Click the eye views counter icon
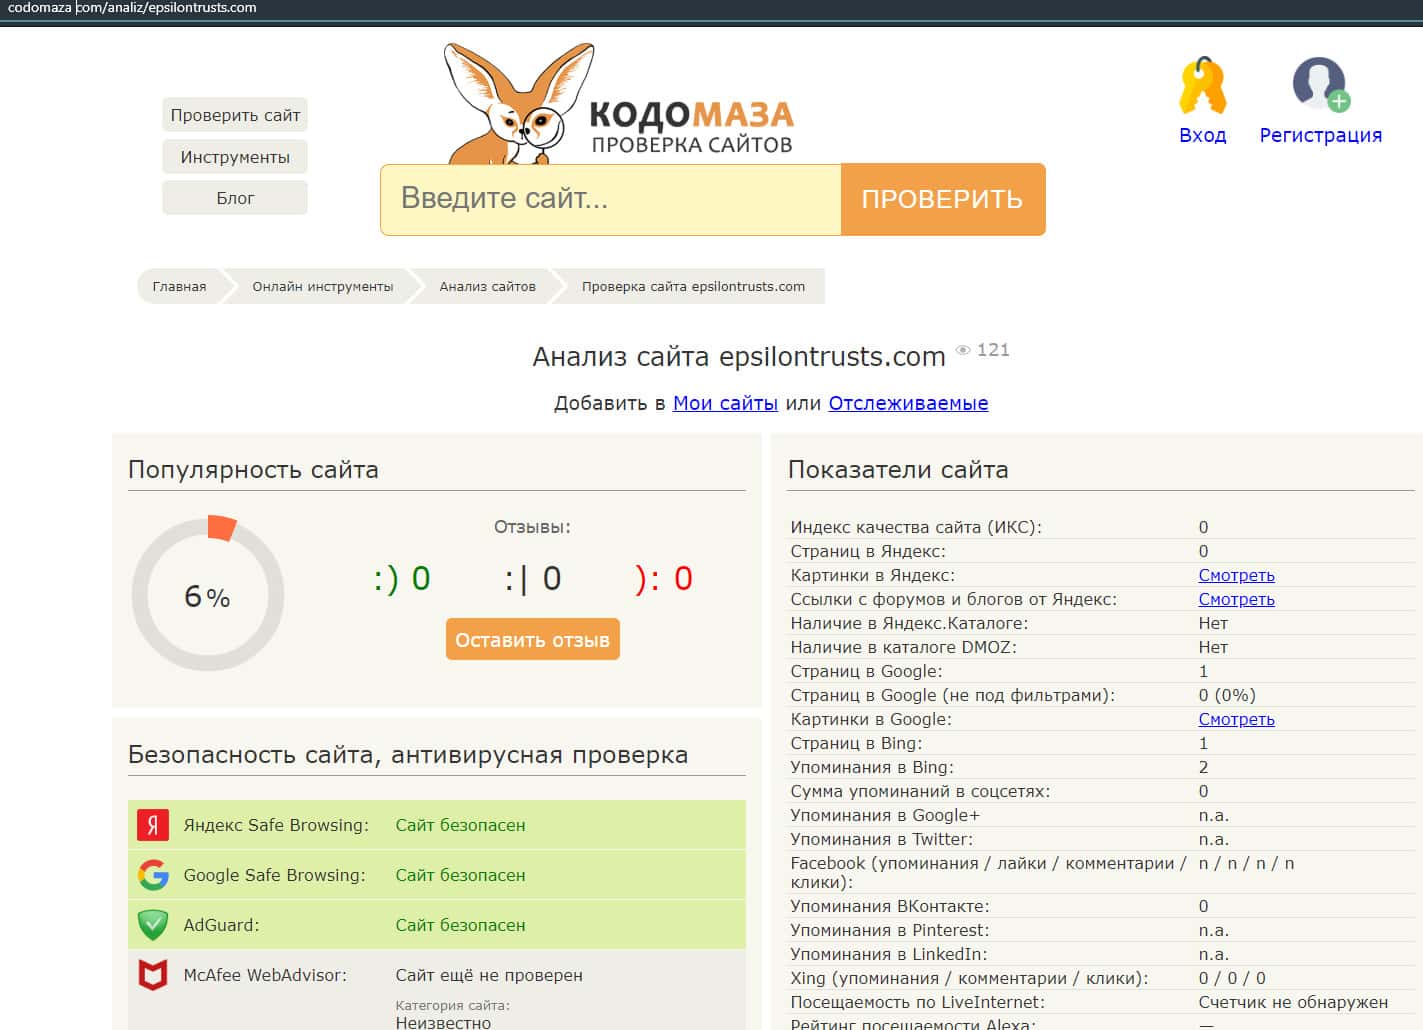 tap(963, 350)
